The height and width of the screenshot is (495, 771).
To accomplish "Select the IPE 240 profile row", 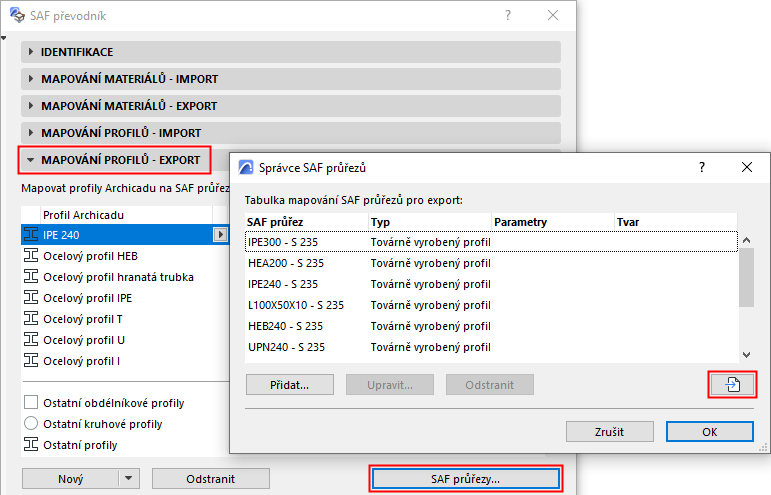I will click(x=125, y=234).
